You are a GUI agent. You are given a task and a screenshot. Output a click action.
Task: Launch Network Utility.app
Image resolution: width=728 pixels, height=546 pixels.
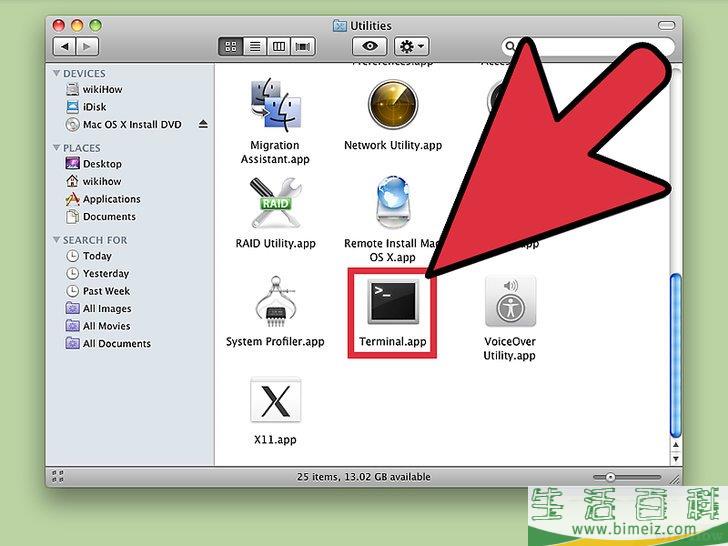pos(392,107)
